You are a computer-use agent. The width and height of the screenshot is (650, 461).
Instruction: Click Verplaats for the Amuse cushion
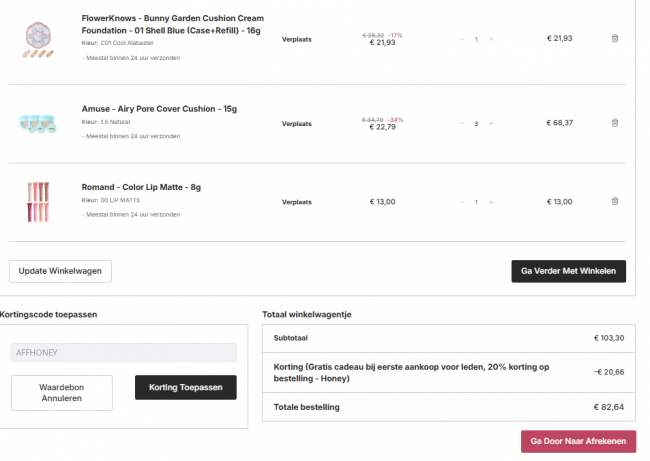click(x=296, y=124)
